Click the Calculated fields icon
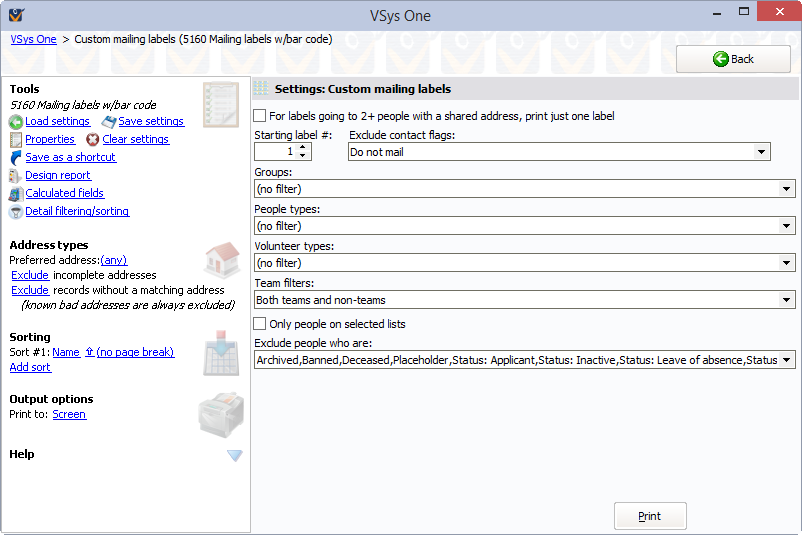 point(16,194)
